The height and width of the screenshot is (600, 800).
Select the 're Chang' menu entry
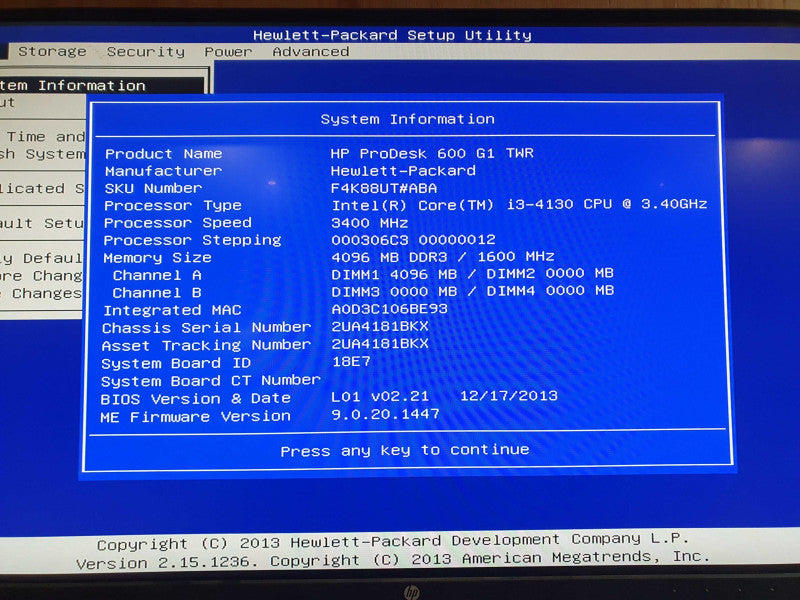coord(41,276)
